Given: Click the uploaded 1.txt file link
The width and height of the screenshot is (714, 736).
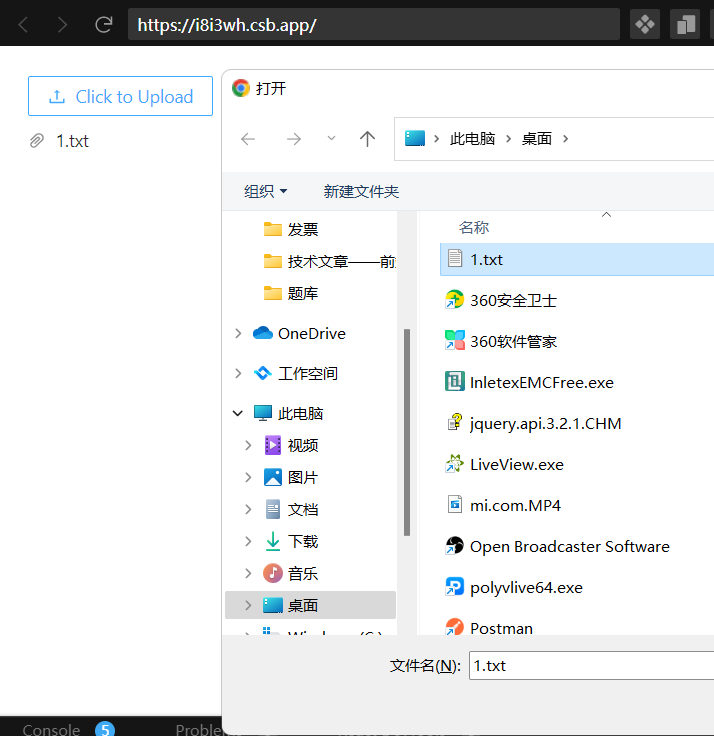Looking at the screenshot, I should pos(72,141).
